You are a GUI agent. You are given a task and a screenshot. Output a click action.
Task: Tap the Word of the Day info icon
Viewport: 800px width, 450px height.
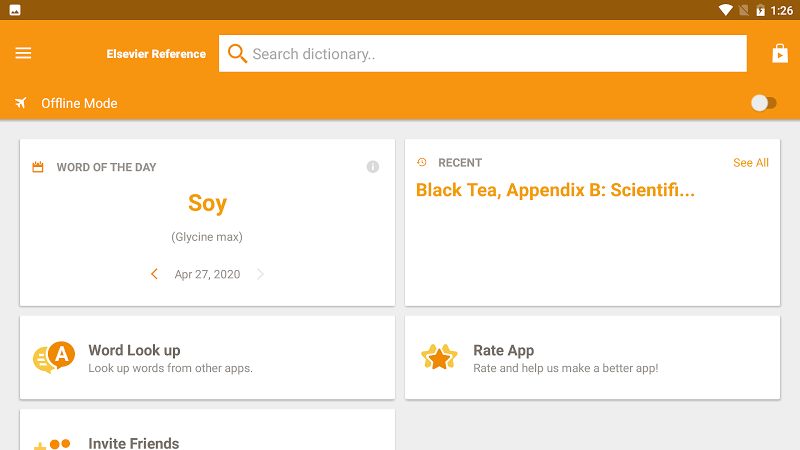(373, 167)
